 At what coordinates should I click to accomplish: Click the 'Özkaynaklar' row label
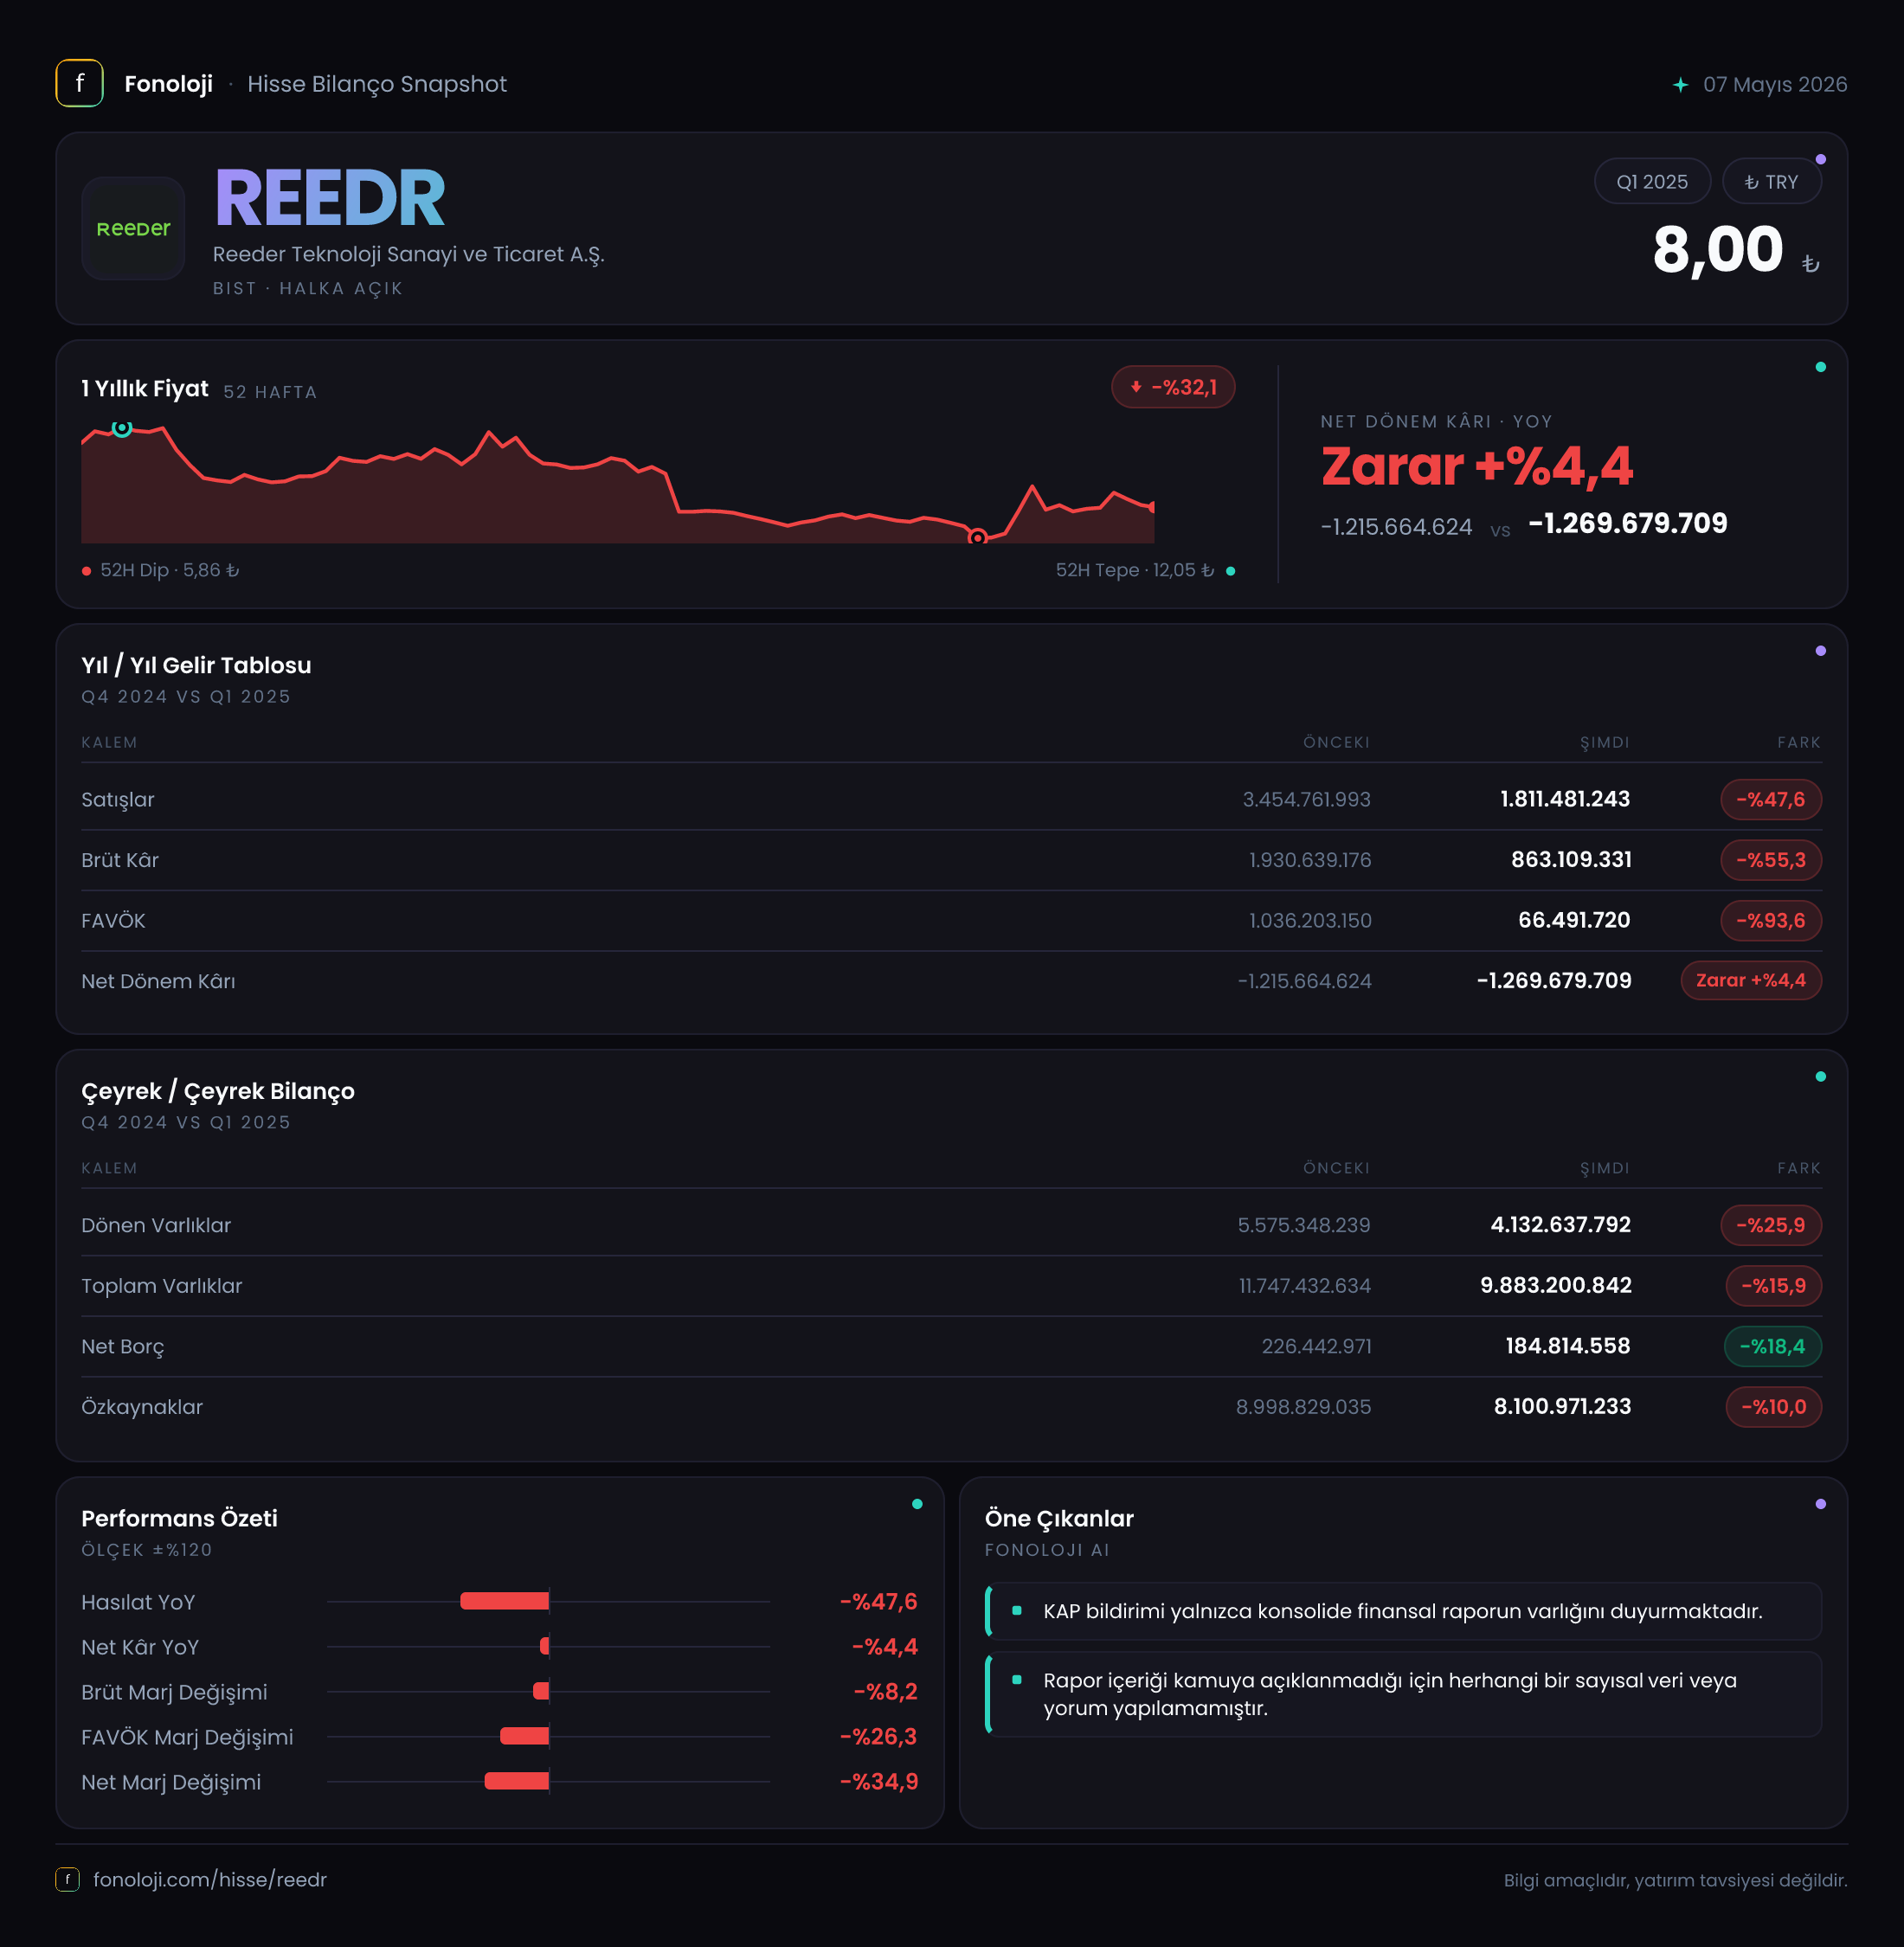(x=142, y=1407)
